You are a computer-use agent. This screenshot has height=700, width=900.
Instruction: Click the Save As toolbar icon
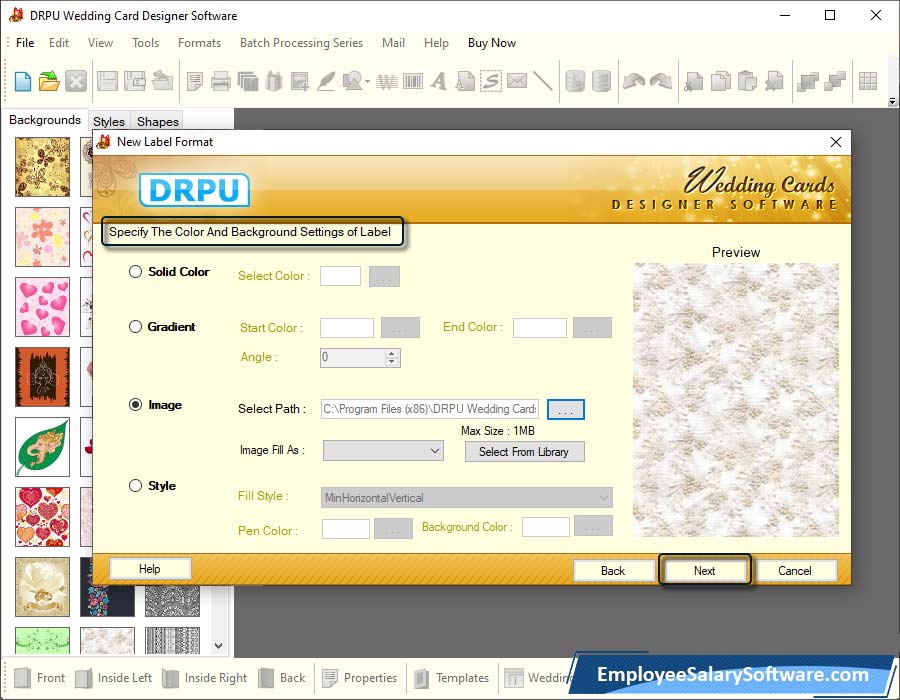pos(135,81)
